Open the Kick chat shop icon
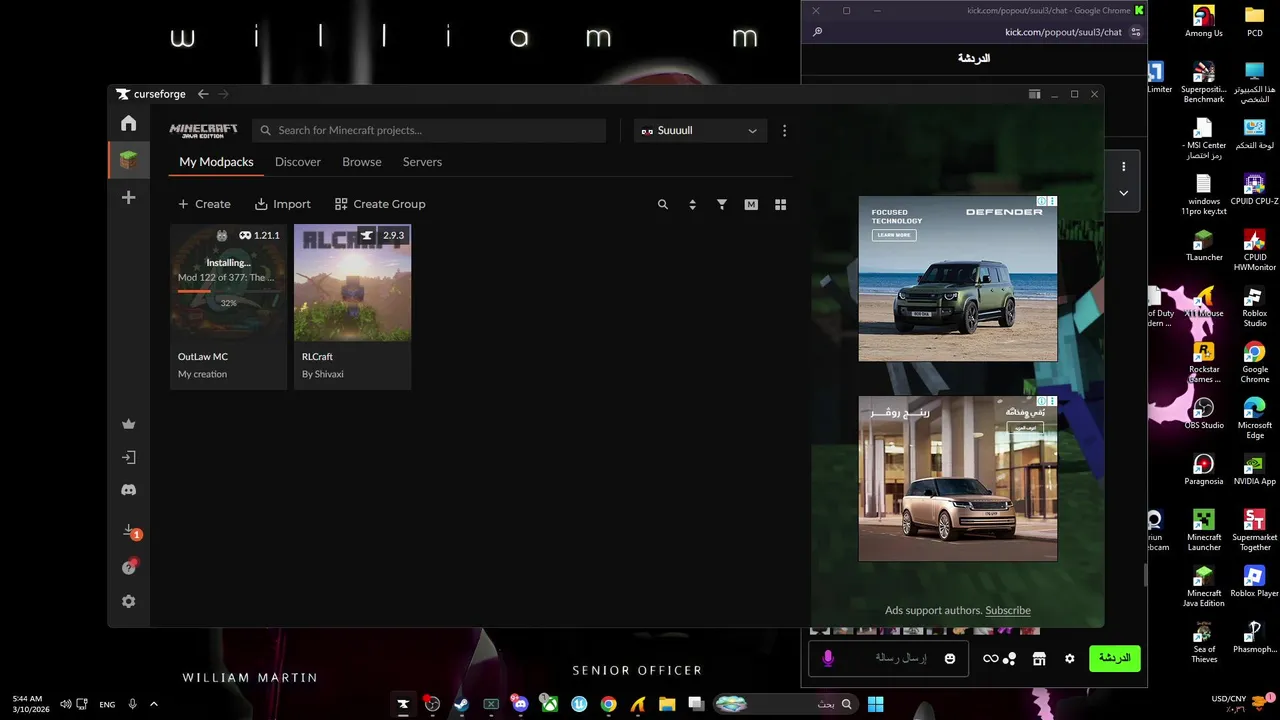Image resolution: width=1280 pixels, height=720 pixels. [1039, 659]
